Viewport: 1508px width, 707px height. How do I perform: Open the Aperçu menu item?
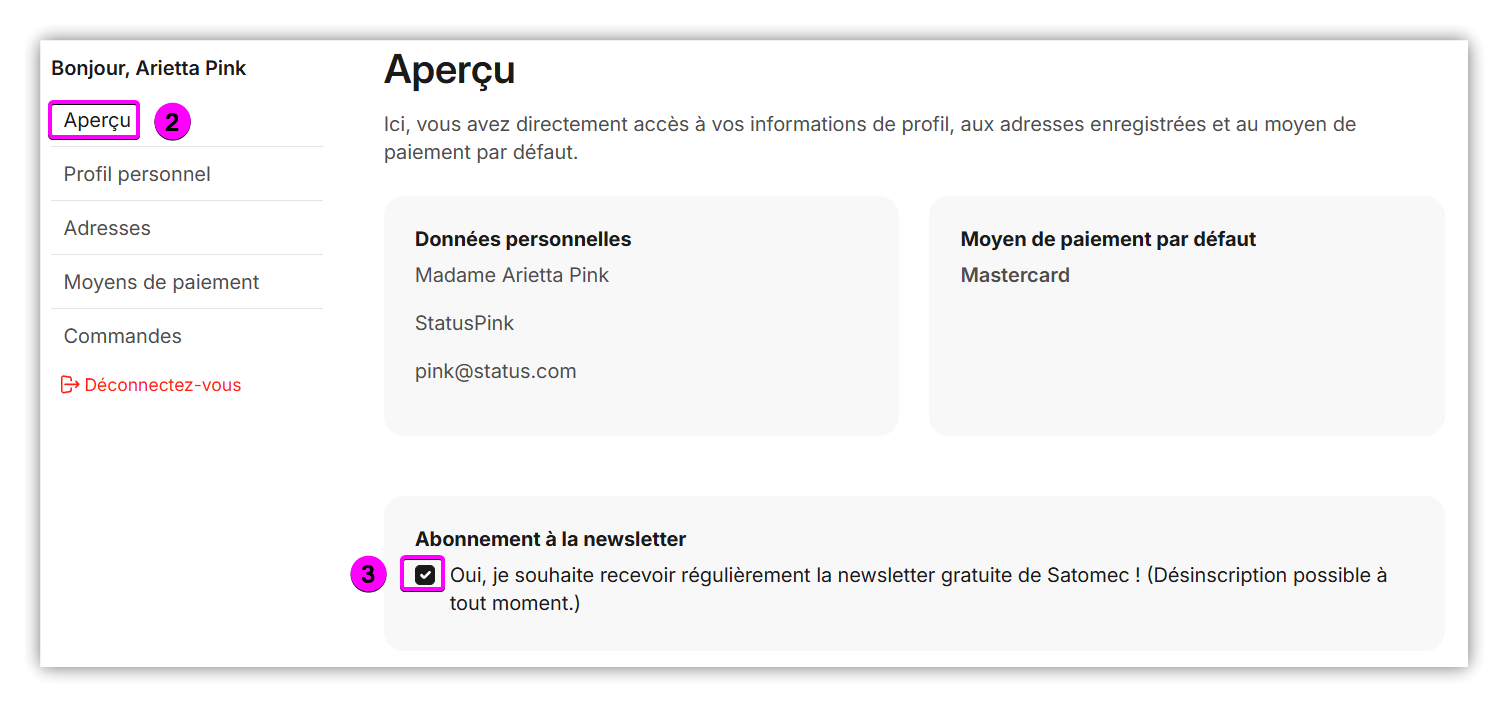pyautogui.click(x=97, y=121)
